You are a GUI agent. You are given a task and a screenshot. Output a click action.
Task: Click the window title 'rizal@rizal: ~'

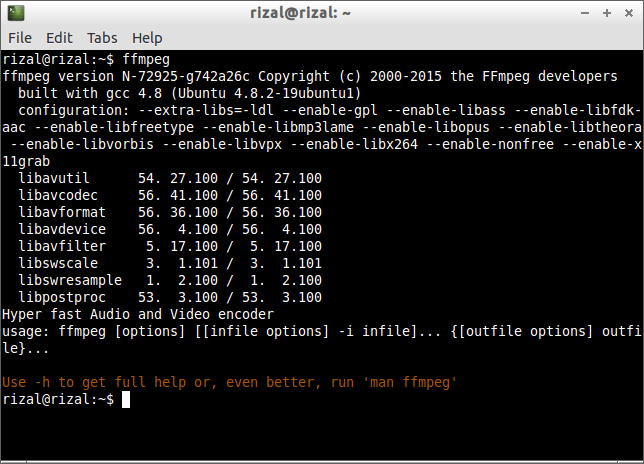(x=300, y=13)
